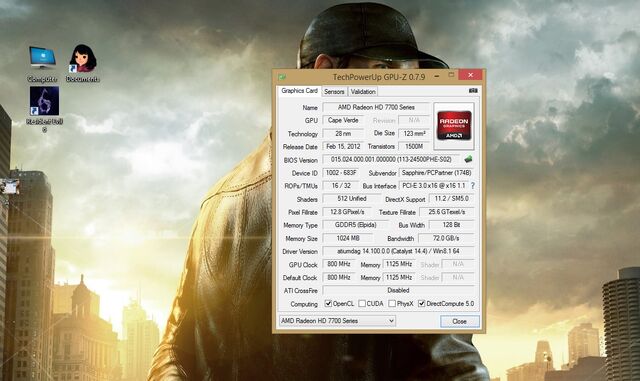Switch to the Sensors tab
Image resolution: width=640 pixels, height=381 pixels.
tap(334, 92)
